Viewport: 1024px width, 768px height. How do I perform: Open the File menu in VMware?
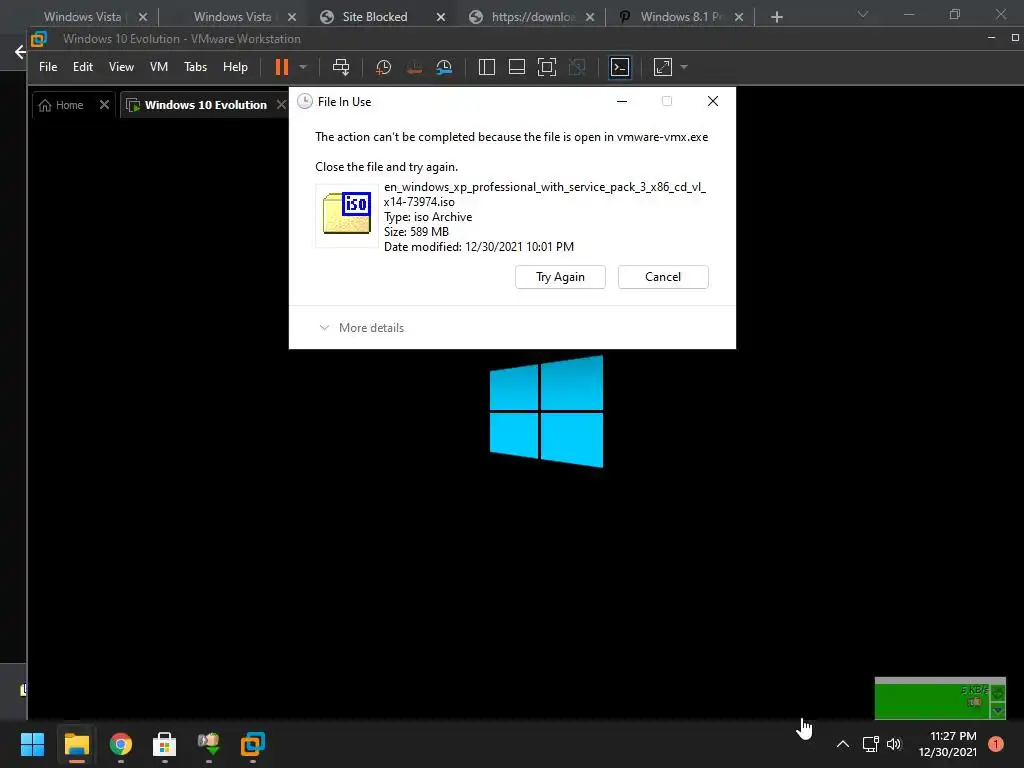[x=48, y=67]
